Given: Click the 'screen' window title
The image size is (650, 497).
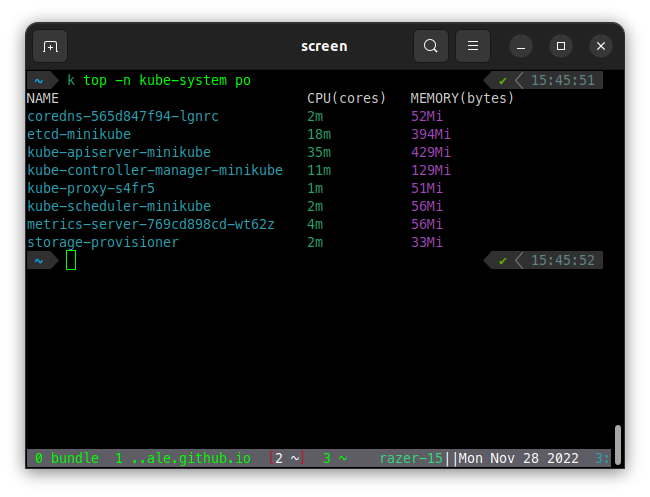Looking at the screenshot, I should [324, 46].
